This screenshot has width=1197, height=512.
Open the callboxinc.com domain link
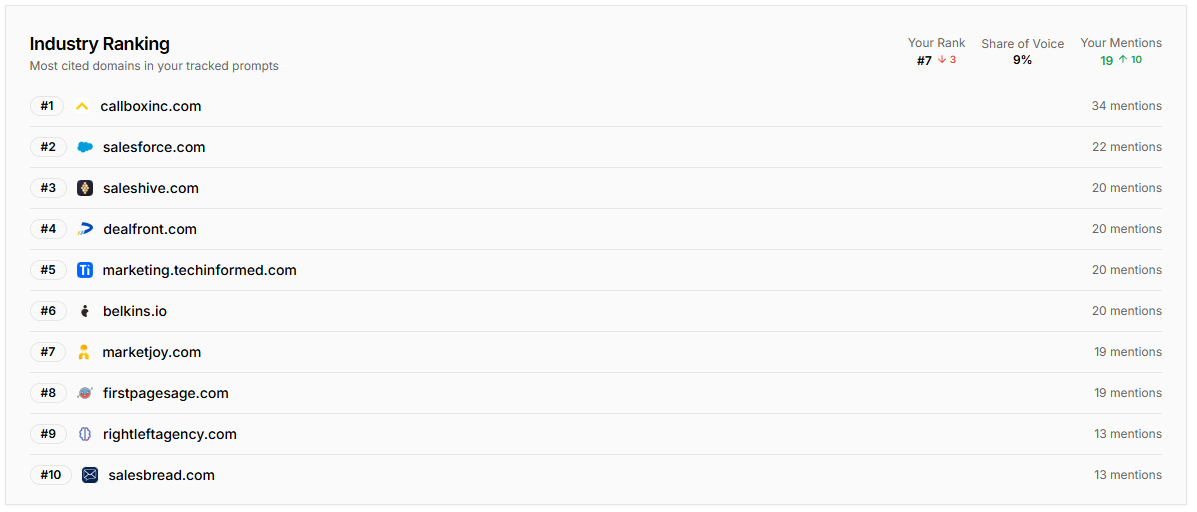(x=151, y=106)
